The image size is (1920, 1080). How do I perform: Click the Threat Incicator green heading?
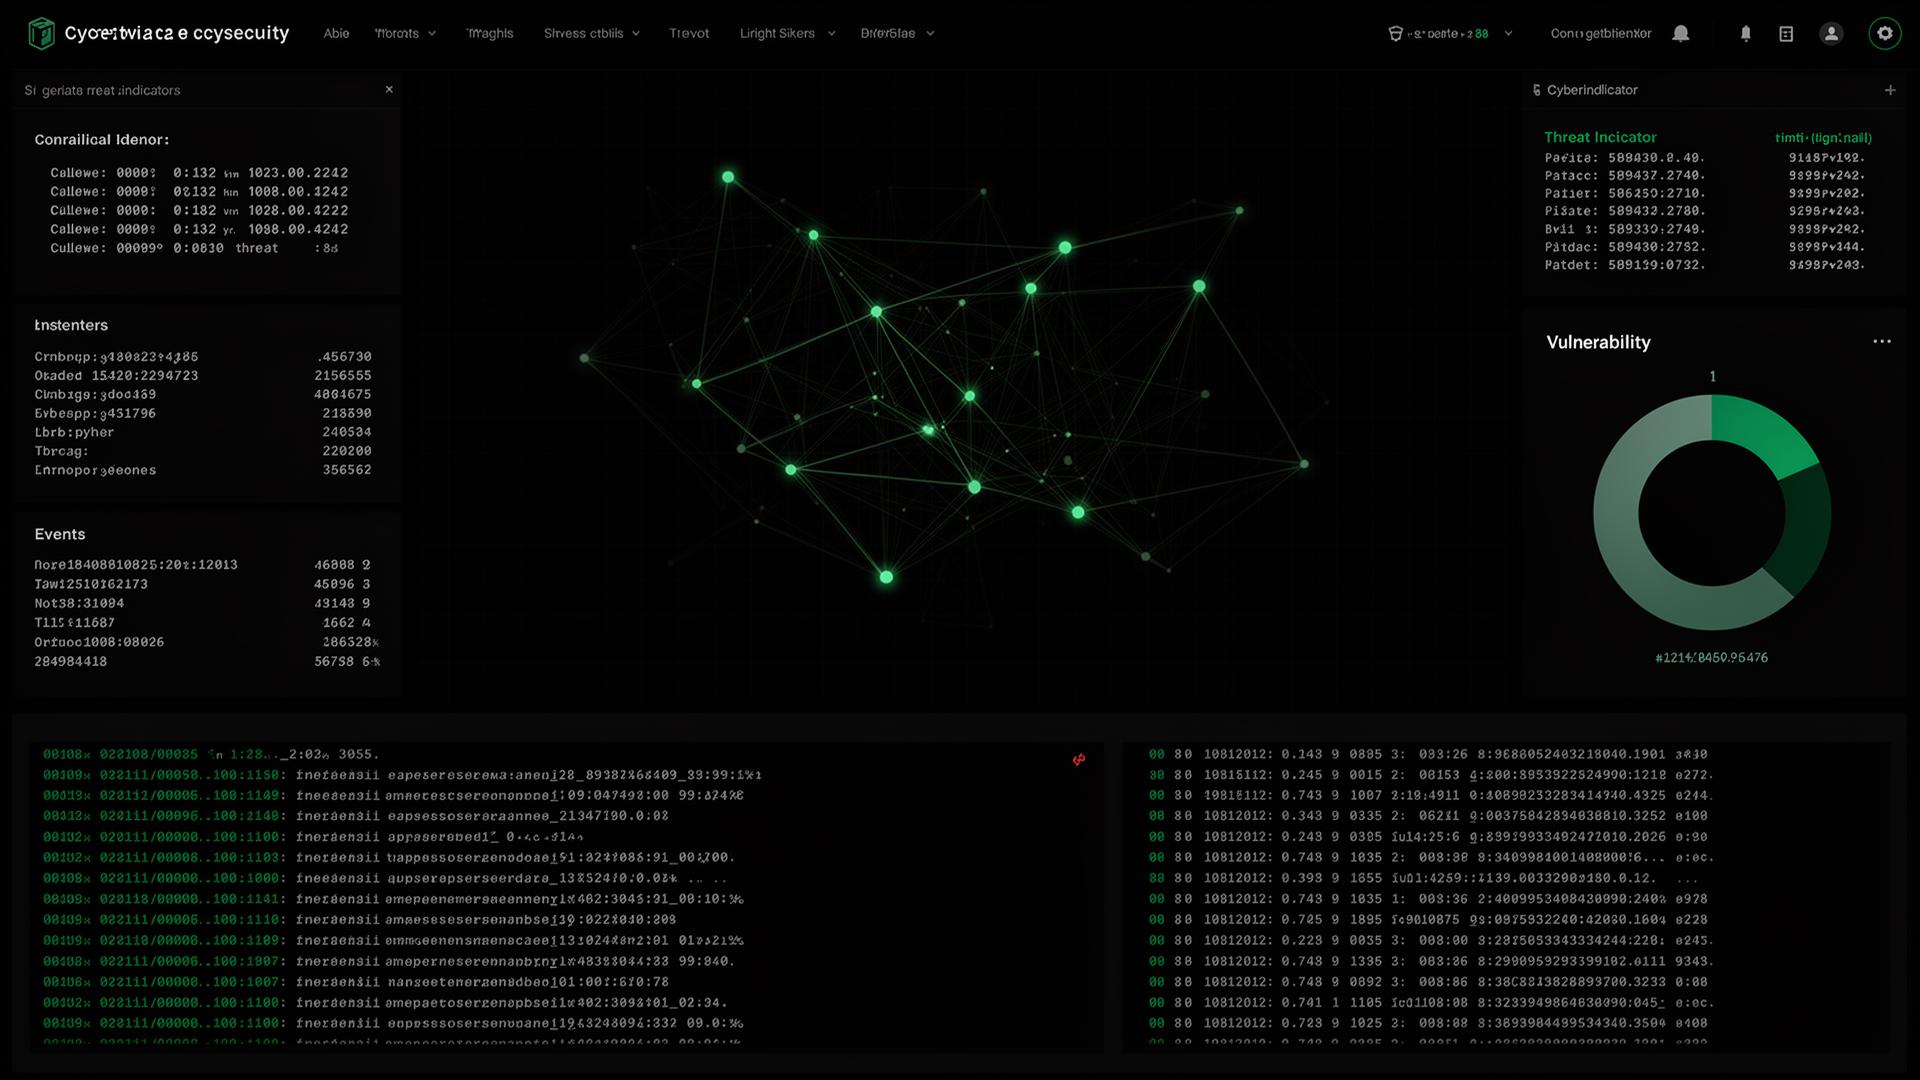pyautogui.click(x=1600, y=137)
